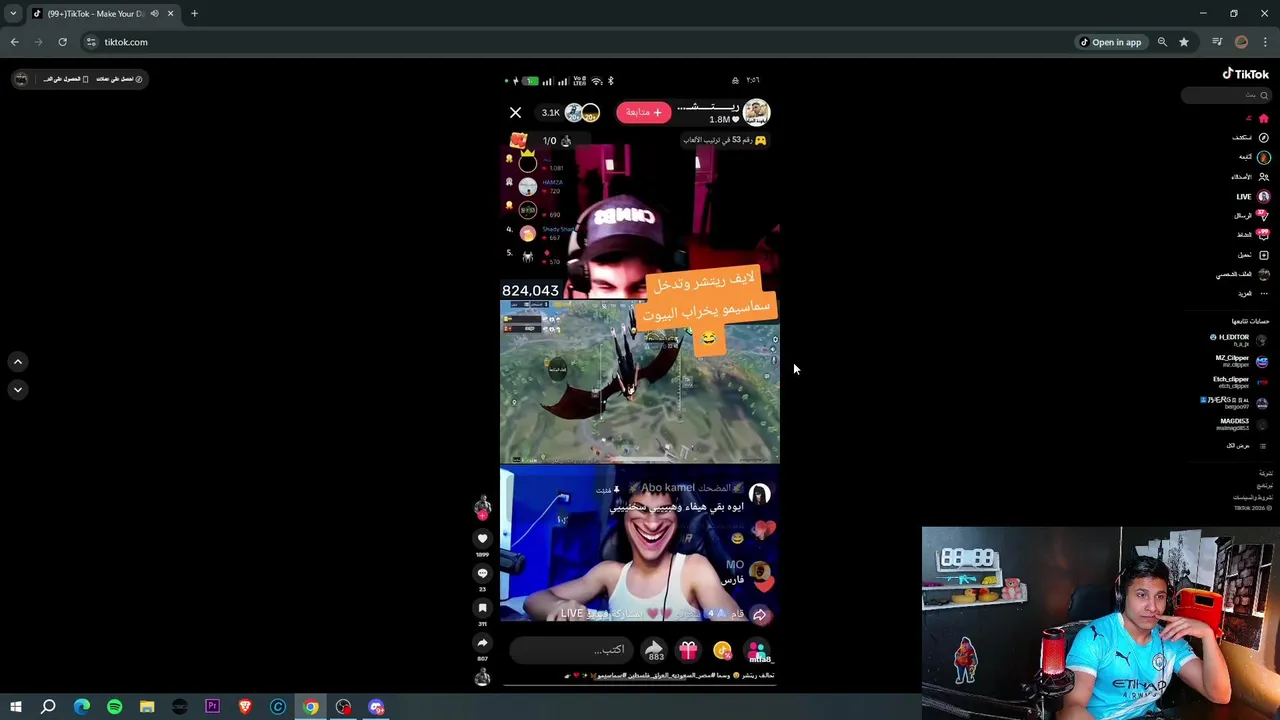Open the profile avatar in the top-left pill
This screenshot has height=720, width=1280.
coord(21,79)
